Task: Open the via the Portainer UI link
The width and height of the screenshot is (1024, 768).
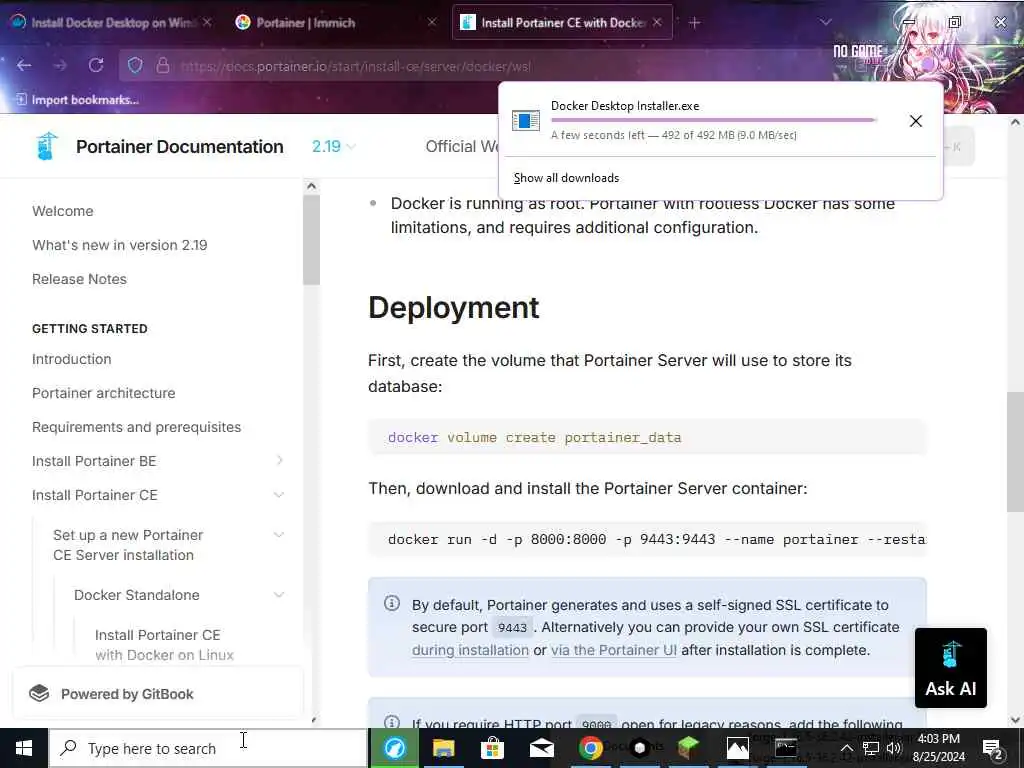Action: point(614,650)
